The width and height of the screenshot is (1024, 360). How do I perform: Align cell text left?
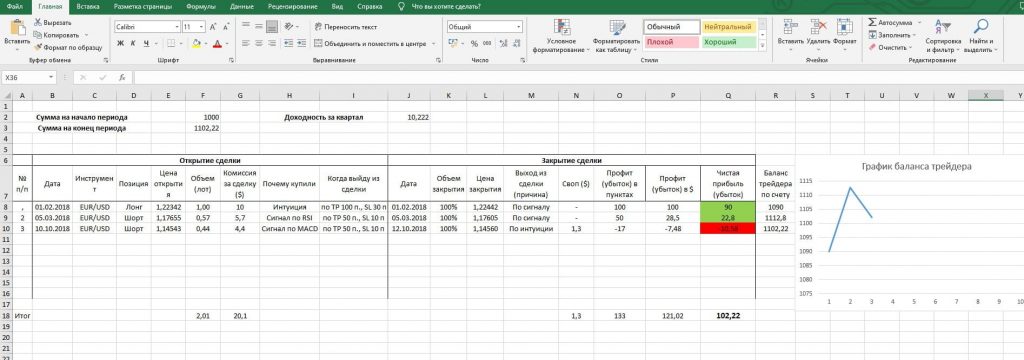coord(246,44)
